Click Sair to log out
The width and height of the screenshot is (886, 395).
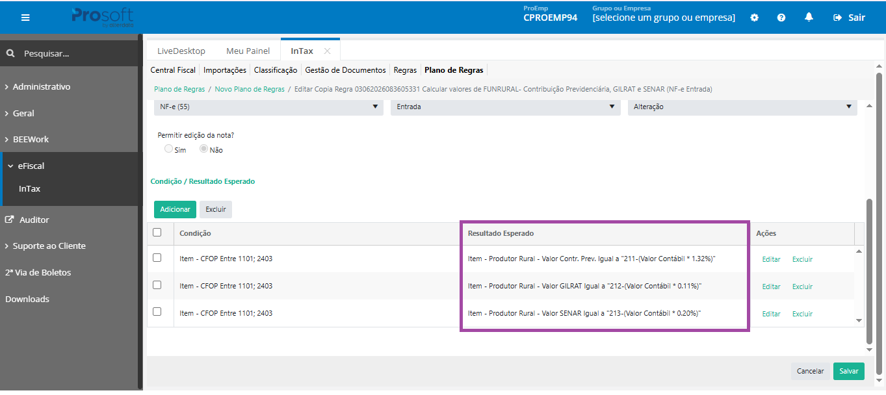pyautogui.click(x=849, y=18)
